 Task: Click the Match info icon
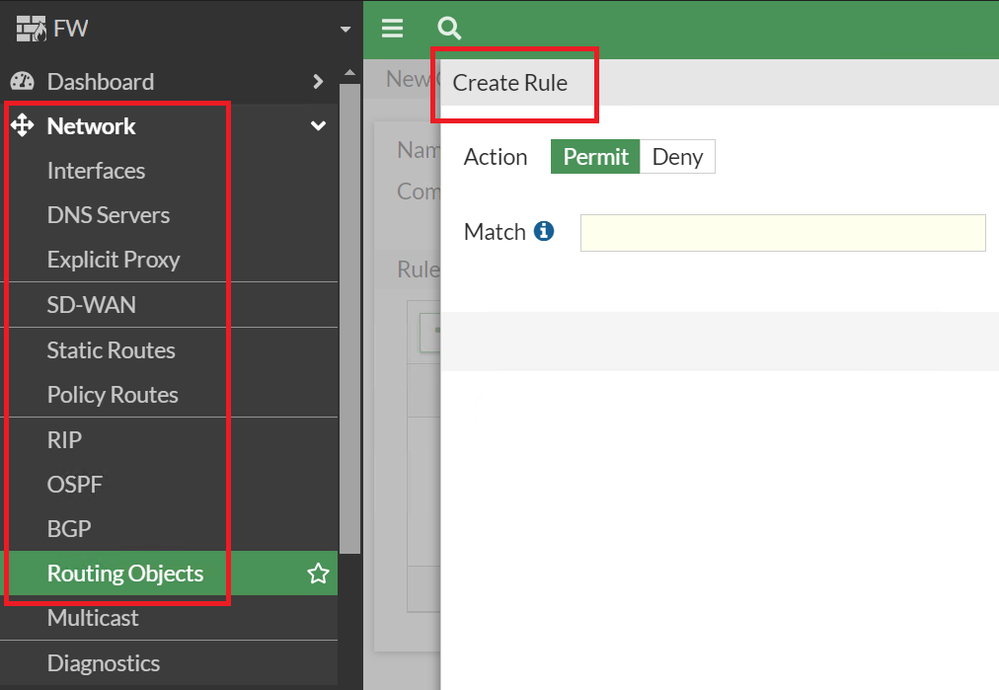[x=544, y=231]
